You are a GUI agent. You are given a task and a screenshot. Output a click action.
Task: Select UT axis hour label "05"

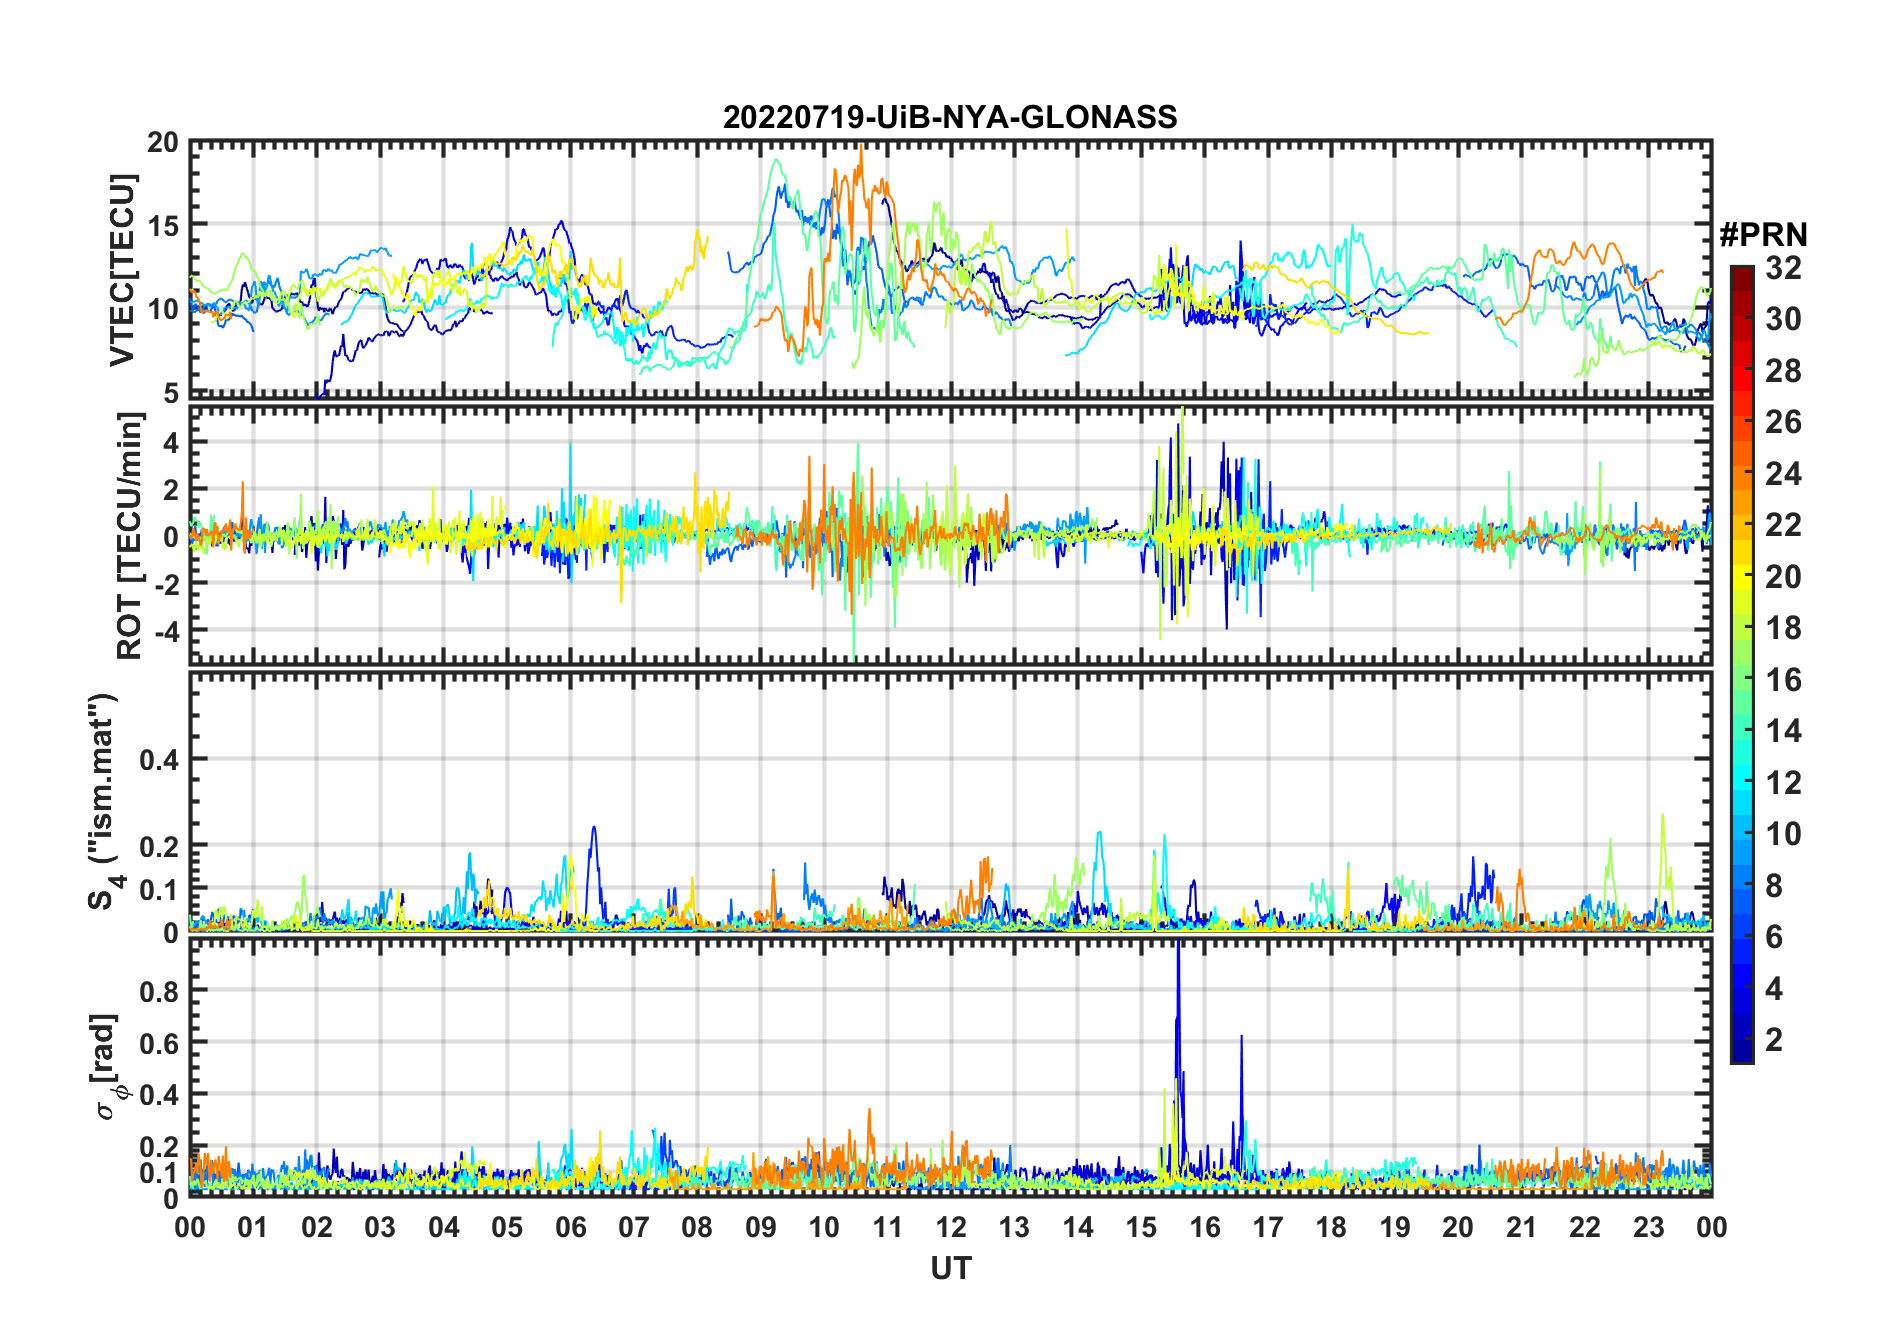[x=507, y=1228]
